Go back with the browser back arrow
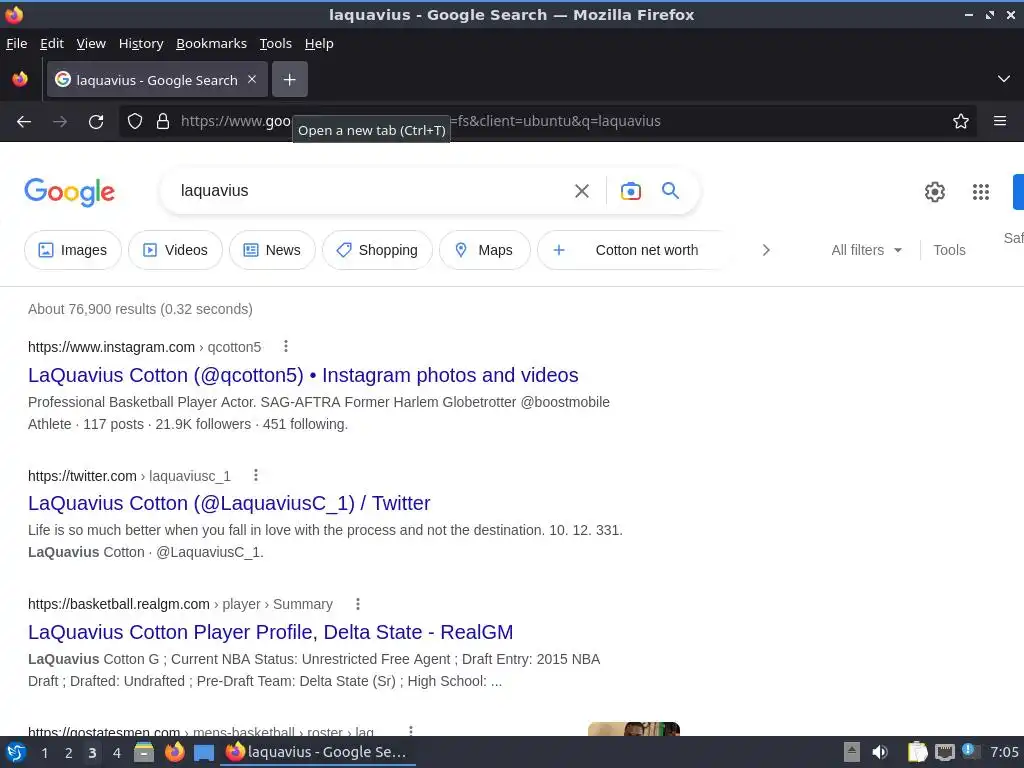This screenshot has height=768, width=1024. pos(24,121)
